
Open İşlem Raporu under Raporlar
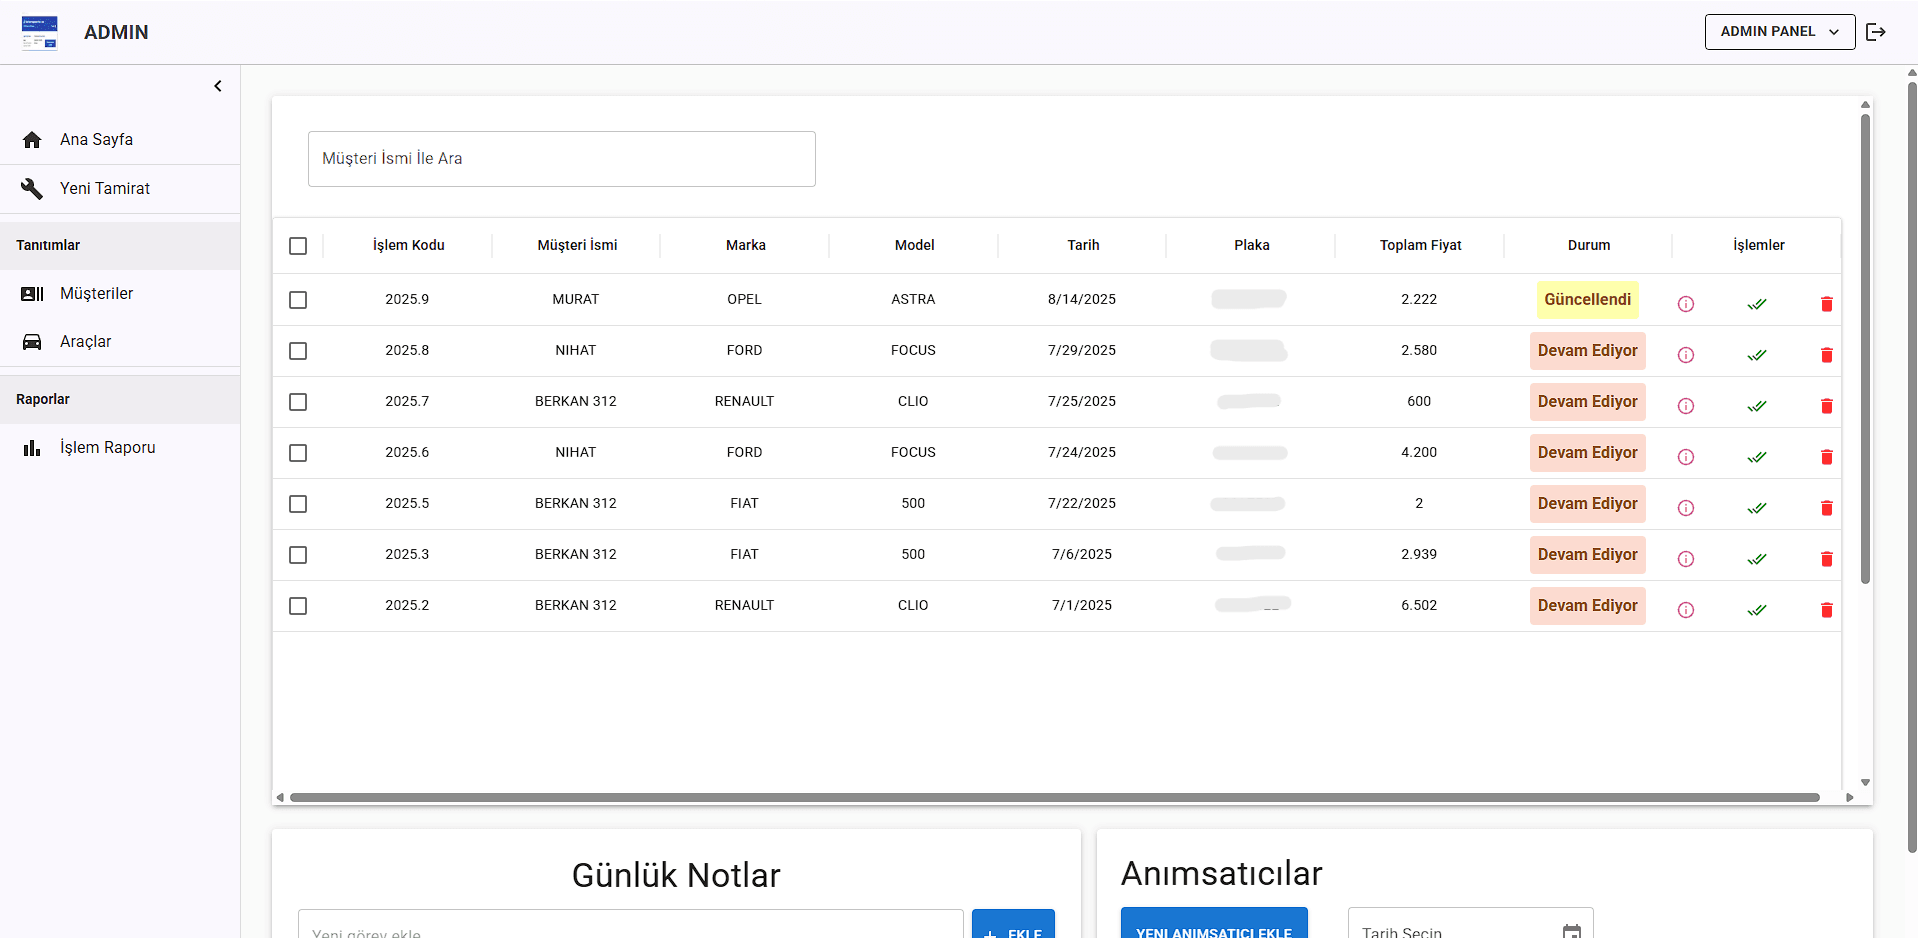[107, 447]
